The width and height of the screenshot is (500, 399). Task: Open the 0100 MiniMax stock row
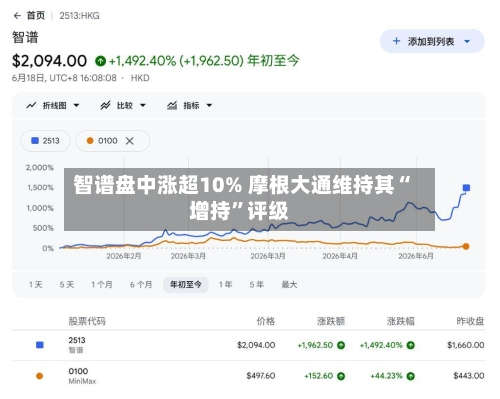(x=248, y=376)
